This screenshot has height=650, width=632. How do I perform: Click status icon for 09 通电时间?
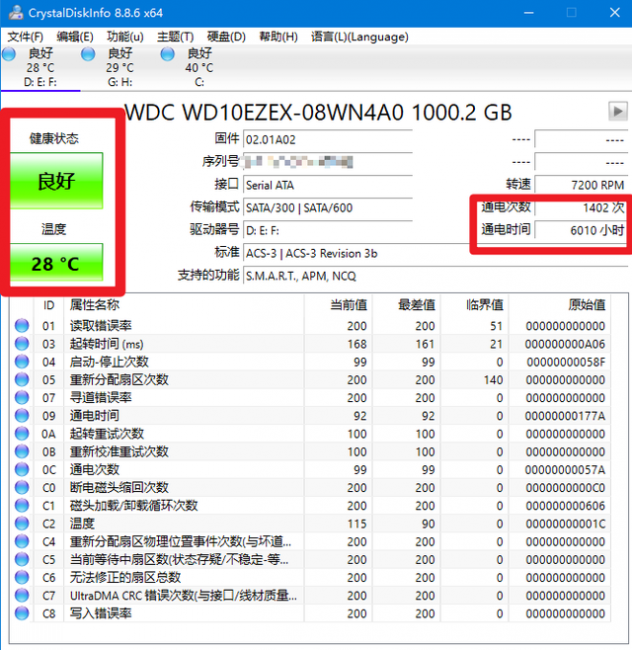click(x=22, y=416)
